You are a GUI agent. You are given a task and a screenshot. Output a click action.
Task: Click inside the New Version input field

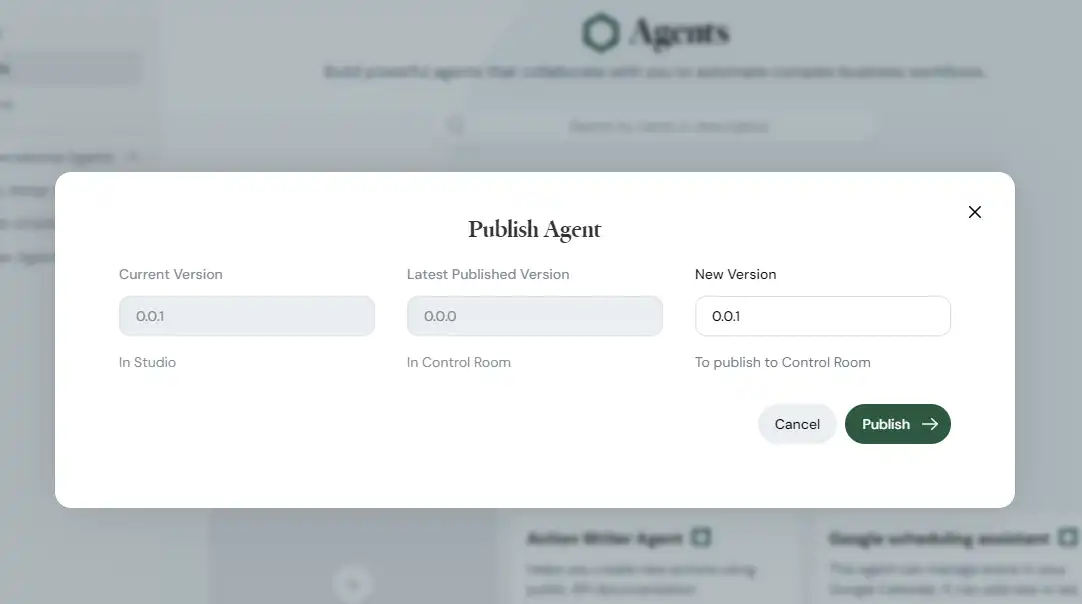coord(822,315)
